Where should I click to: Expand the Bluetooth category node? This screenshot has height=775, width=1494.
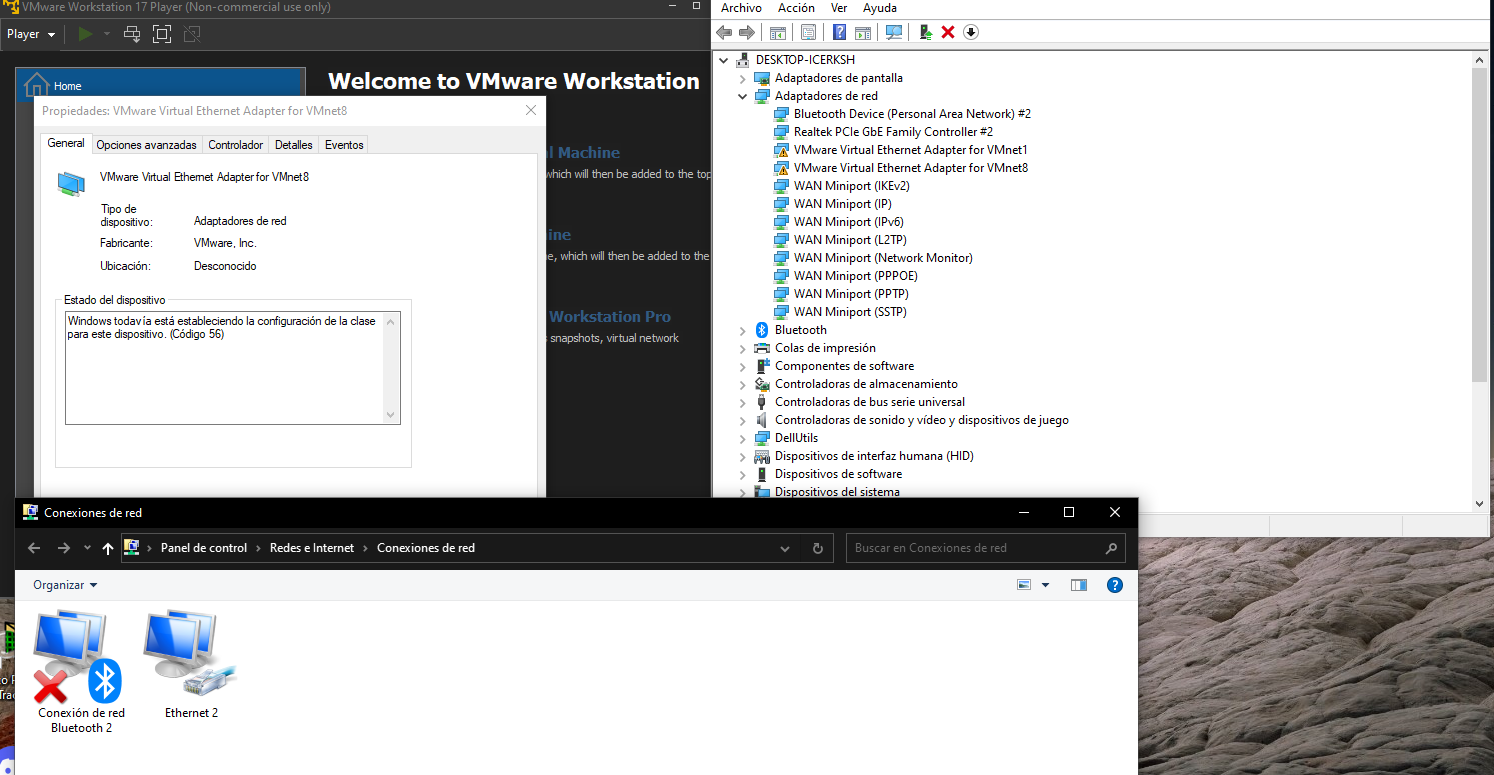point(742,330)
